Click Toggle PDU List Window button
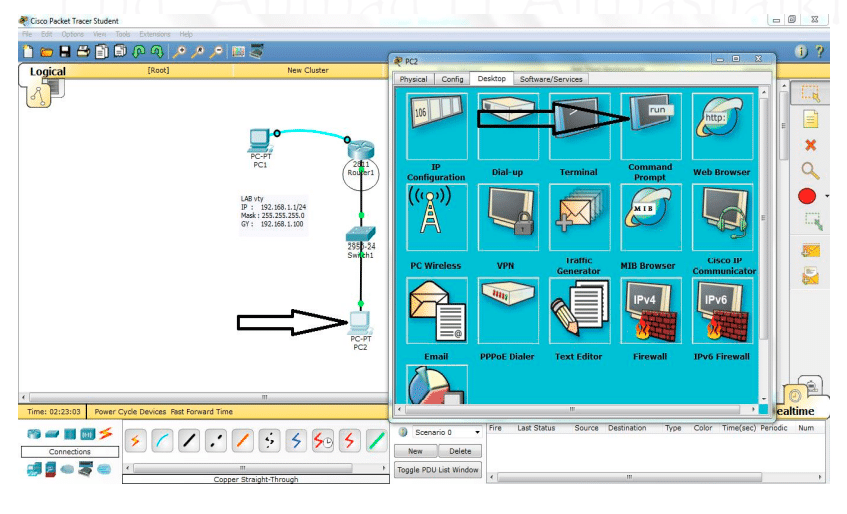The height and width of the screenshot is (514, 847). click(438, 470)
